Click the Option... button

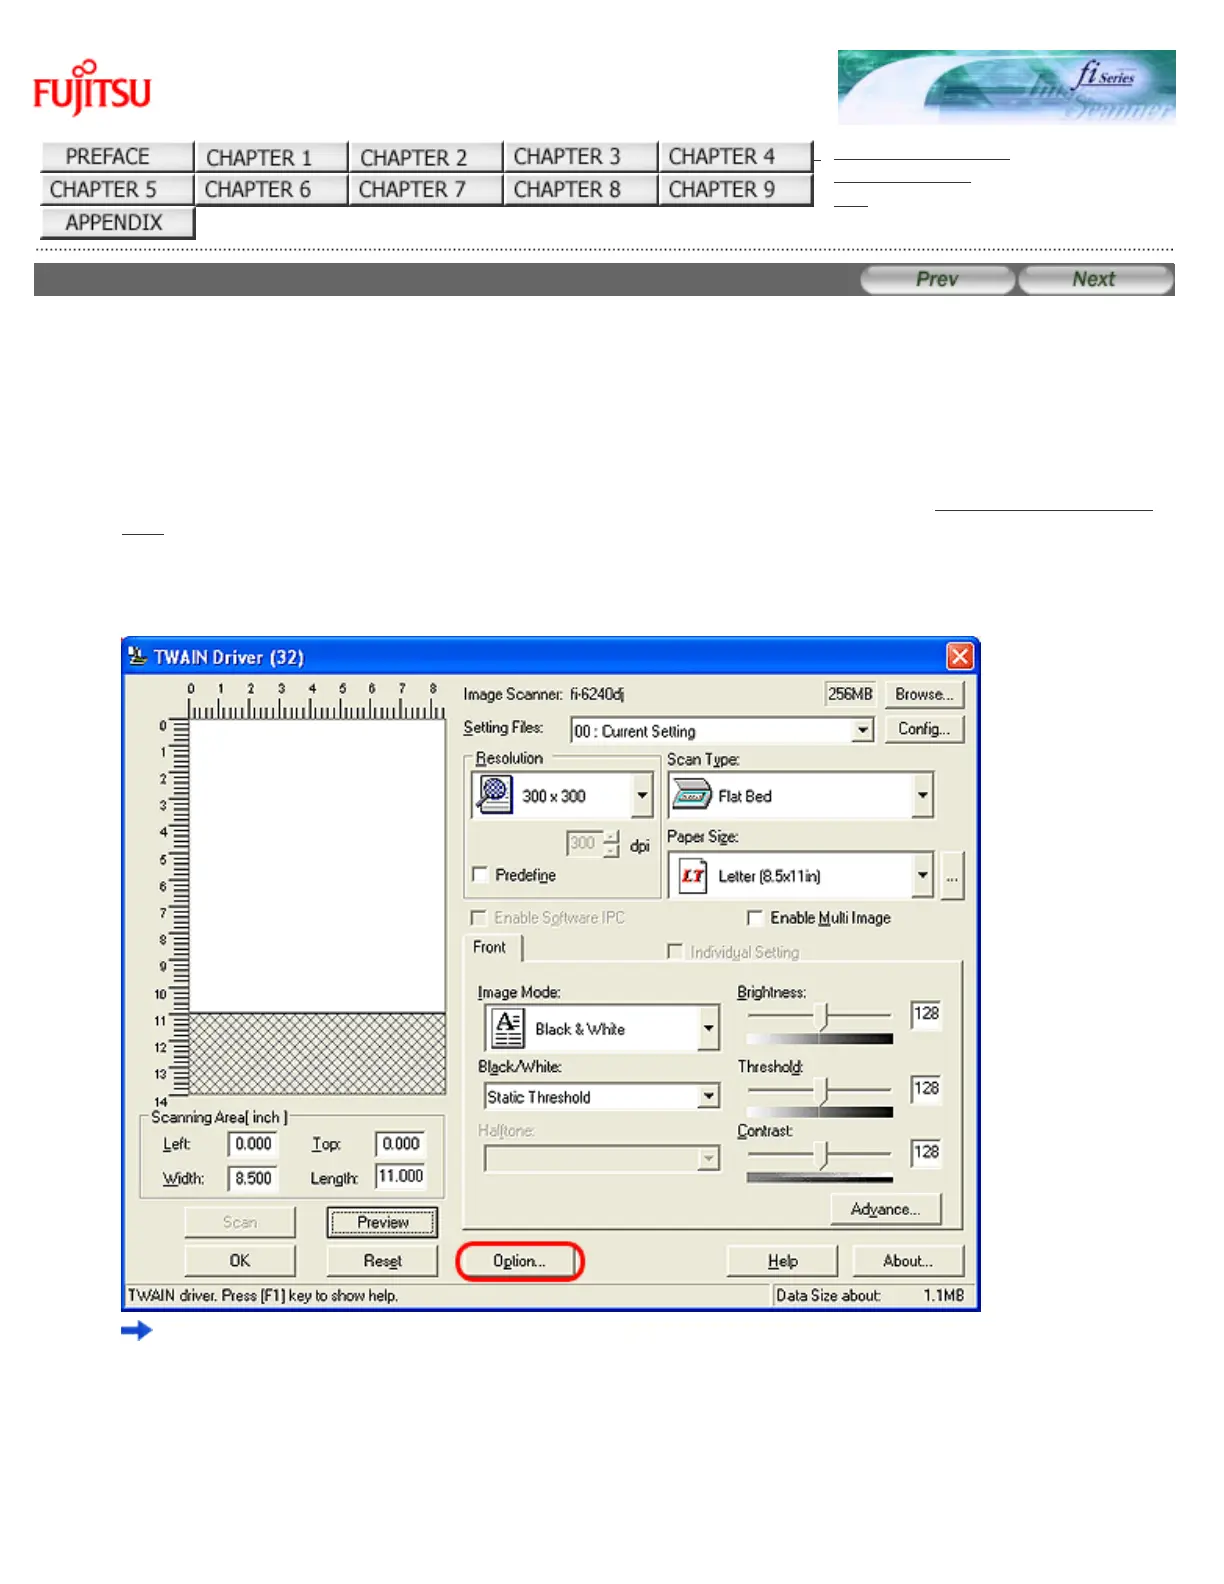pos(519,1261)
